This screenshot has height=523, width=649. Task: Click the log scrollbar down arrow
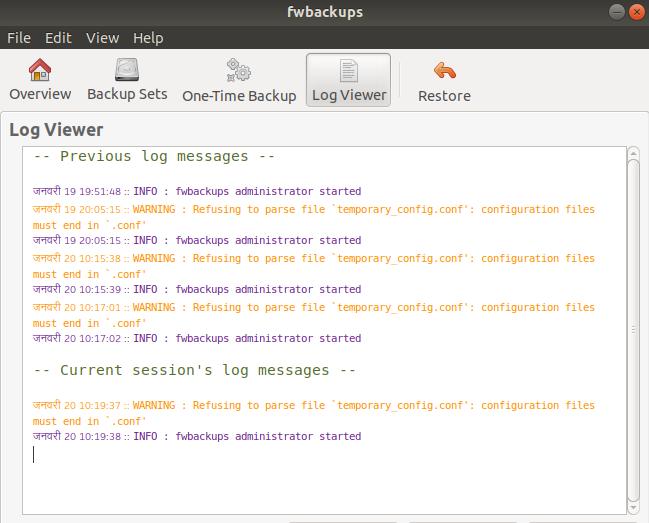pyautogui.click(x=633, y=508)
